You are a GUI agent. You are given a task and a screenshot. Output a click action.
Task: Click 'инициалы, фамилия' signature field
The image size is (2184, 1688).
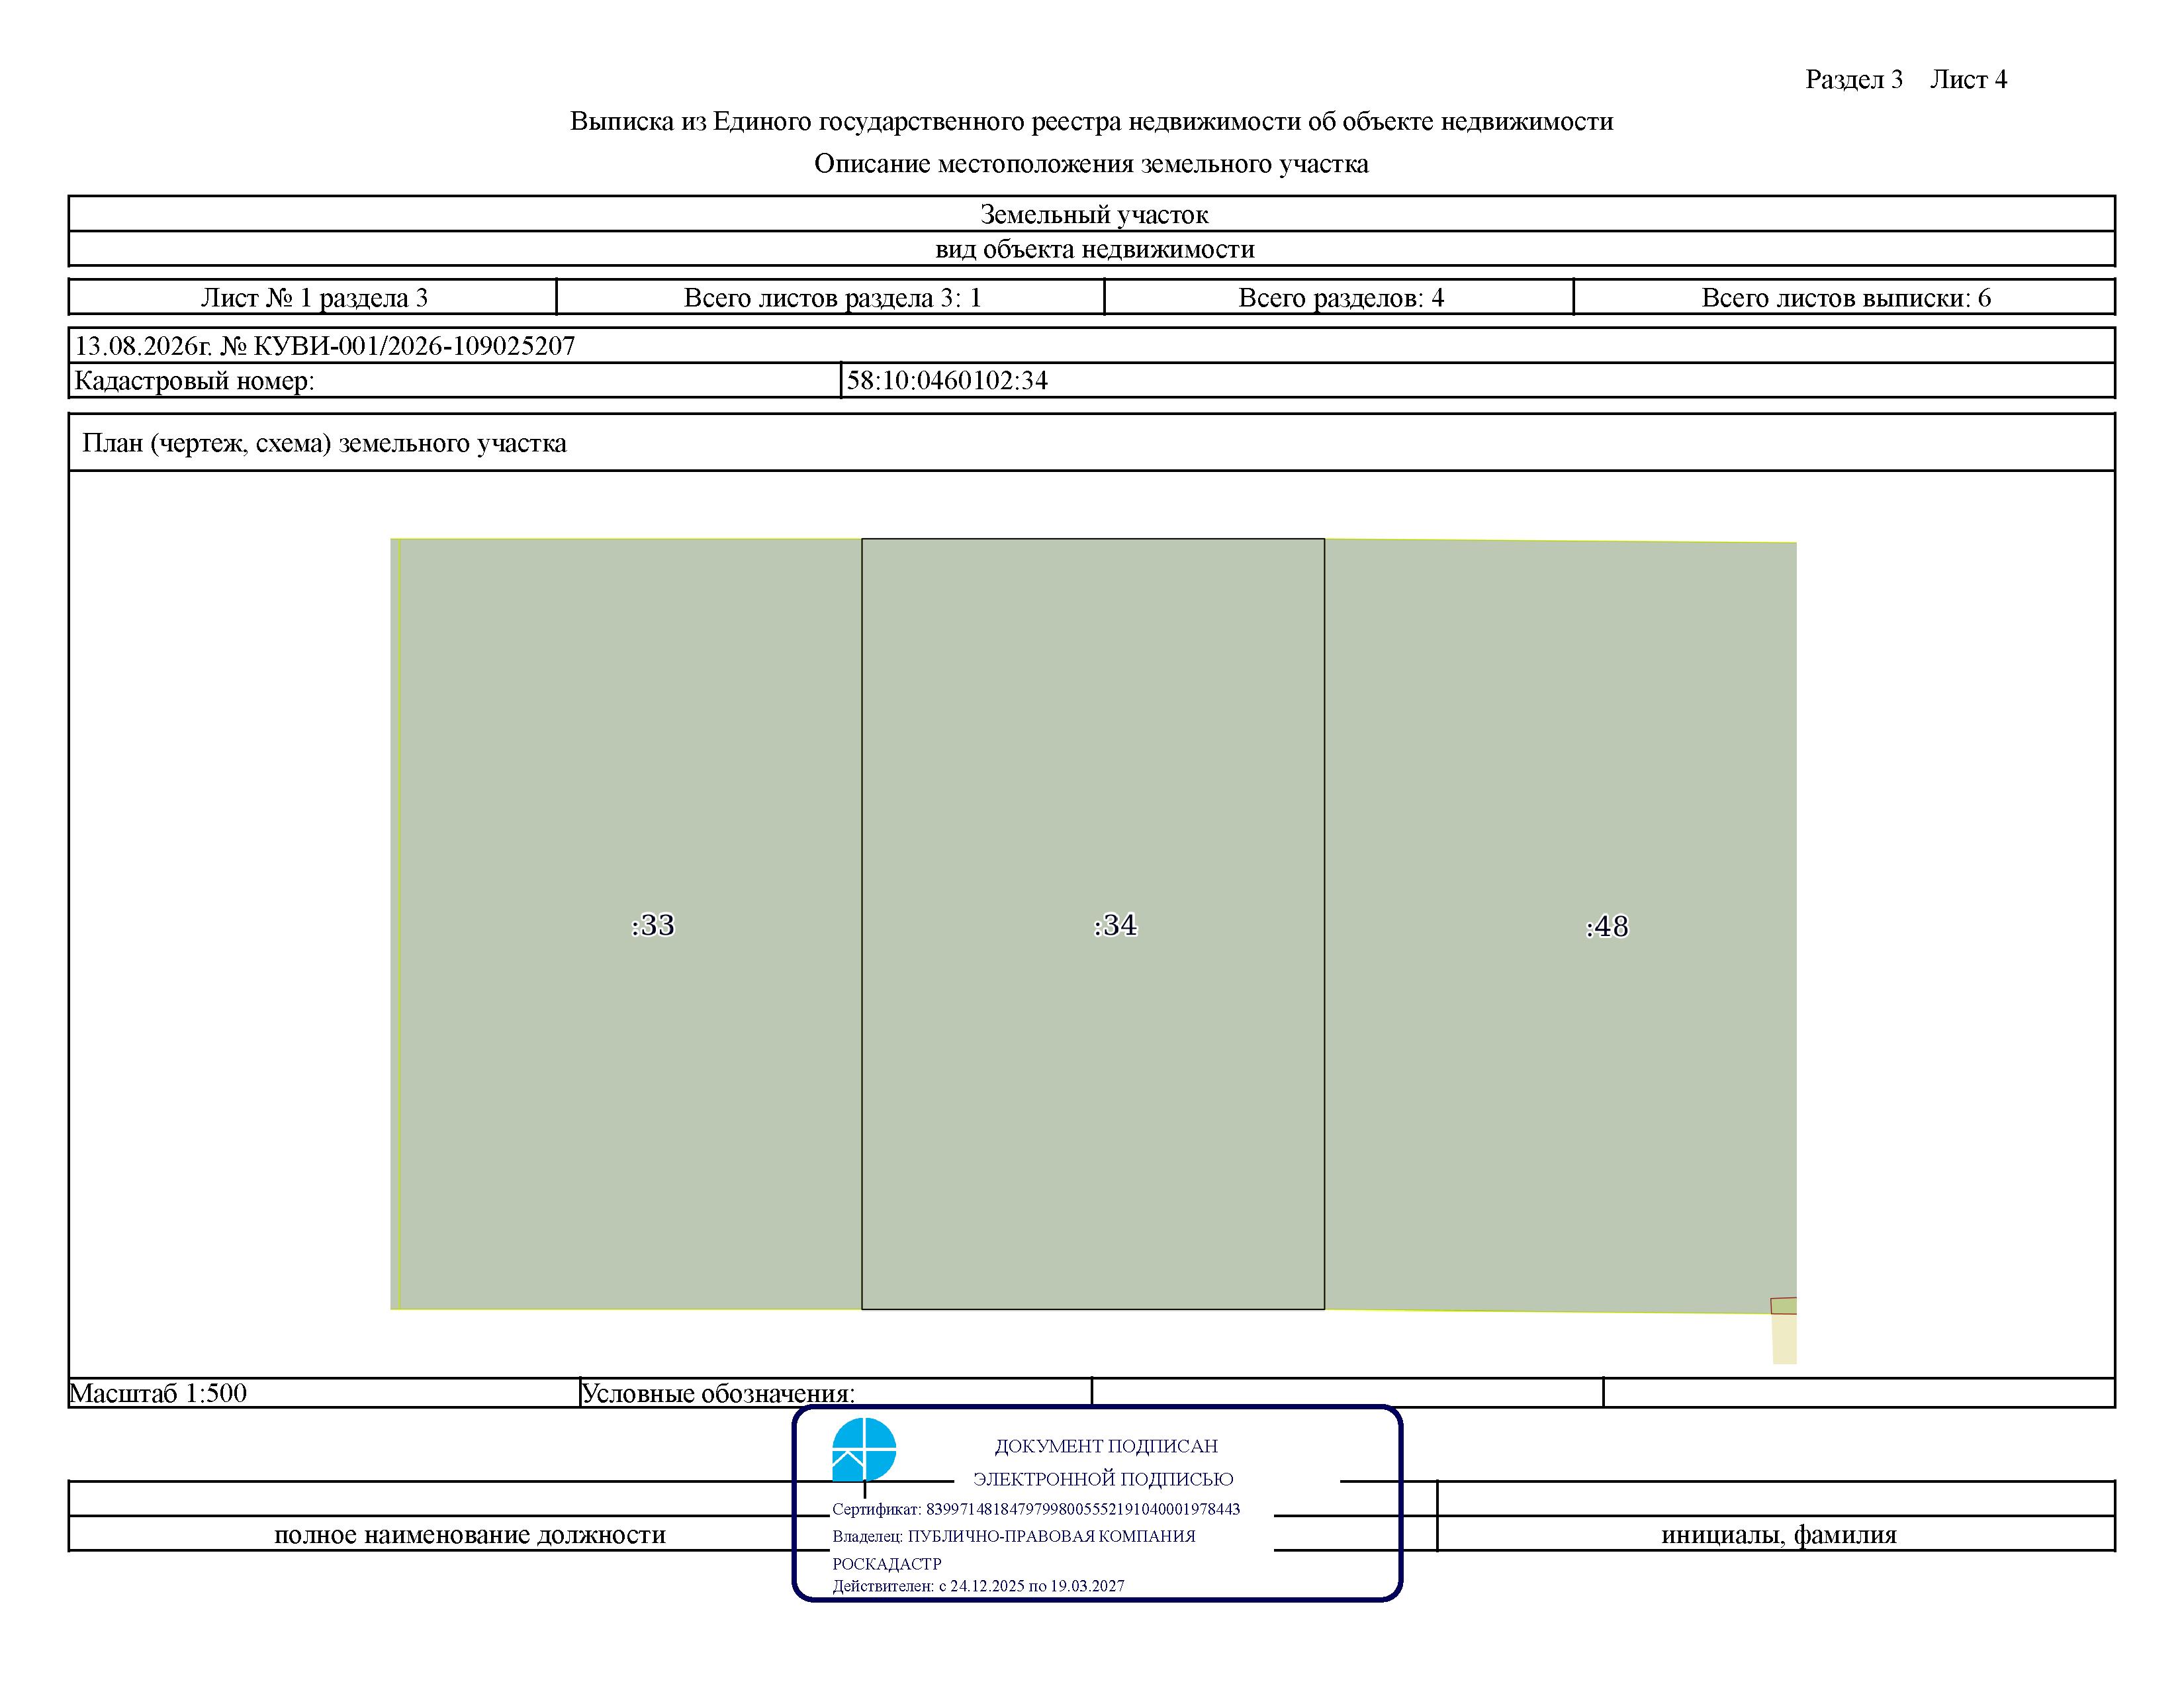click(x=1778, y=1534)
